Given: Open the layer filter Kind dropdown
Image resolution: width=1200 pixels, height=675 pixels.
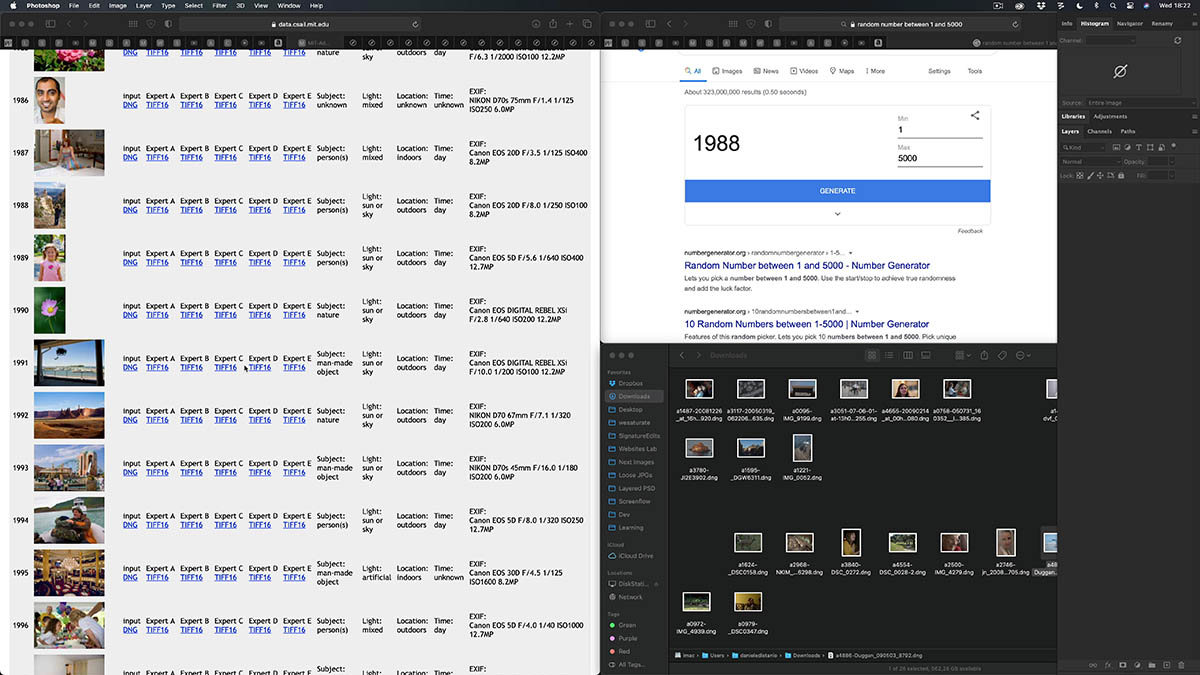Looking at the screenshot, I should coord(1083,147).
